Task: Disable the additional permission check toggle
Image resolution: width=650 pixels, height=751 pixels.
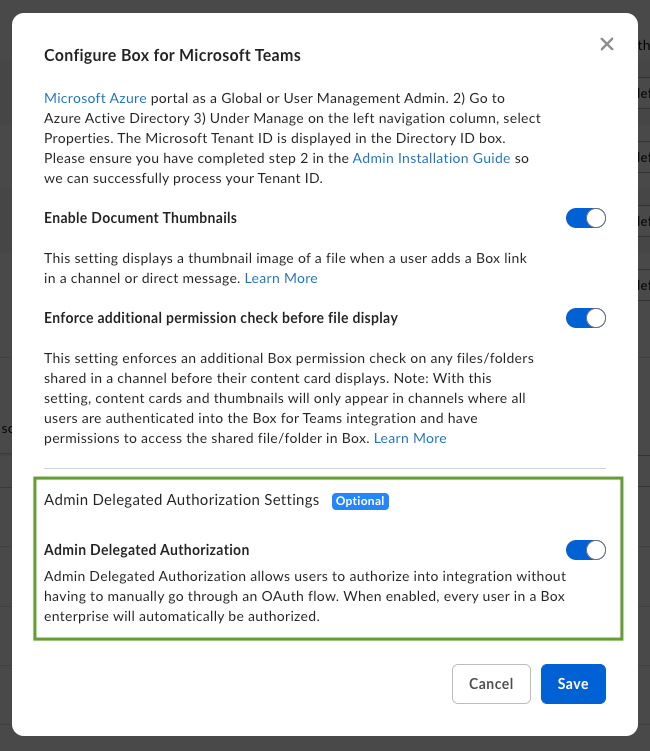Action: [x=586, y=318]
